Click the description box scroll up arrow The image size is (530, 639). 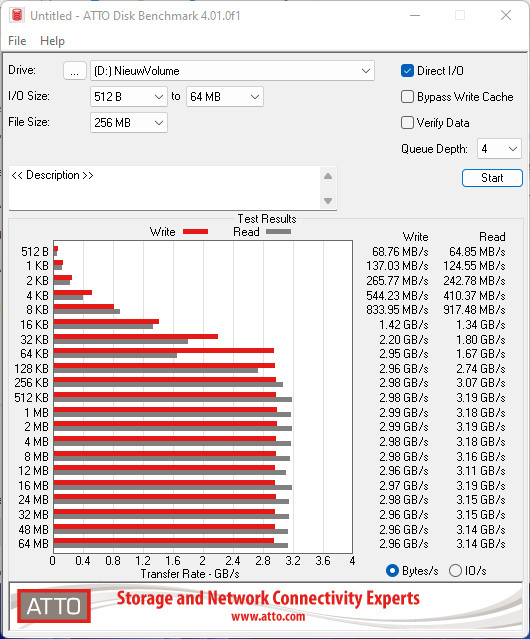[x=328, y=176]
